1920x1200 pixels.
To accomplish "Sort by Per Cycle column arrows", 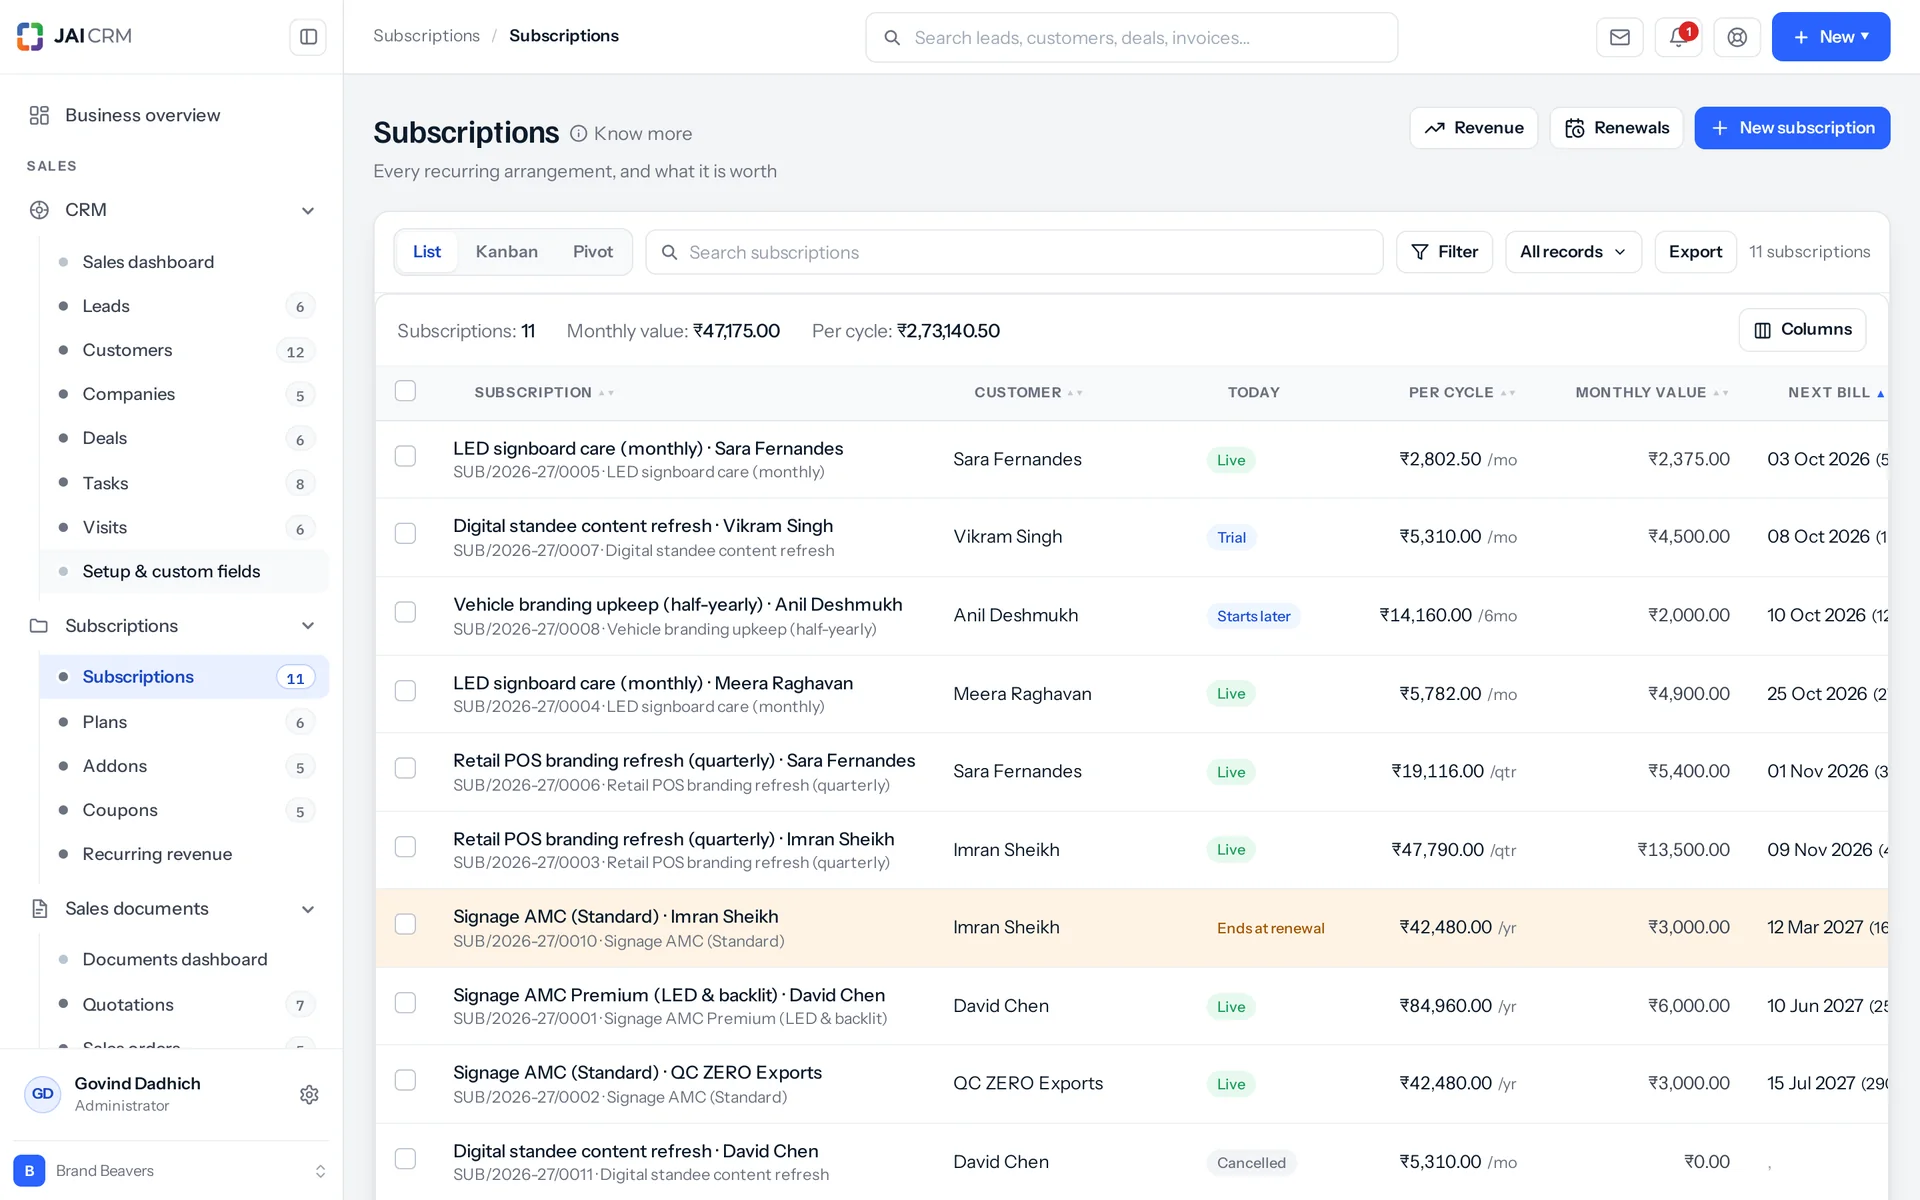I will point(1507,393).
